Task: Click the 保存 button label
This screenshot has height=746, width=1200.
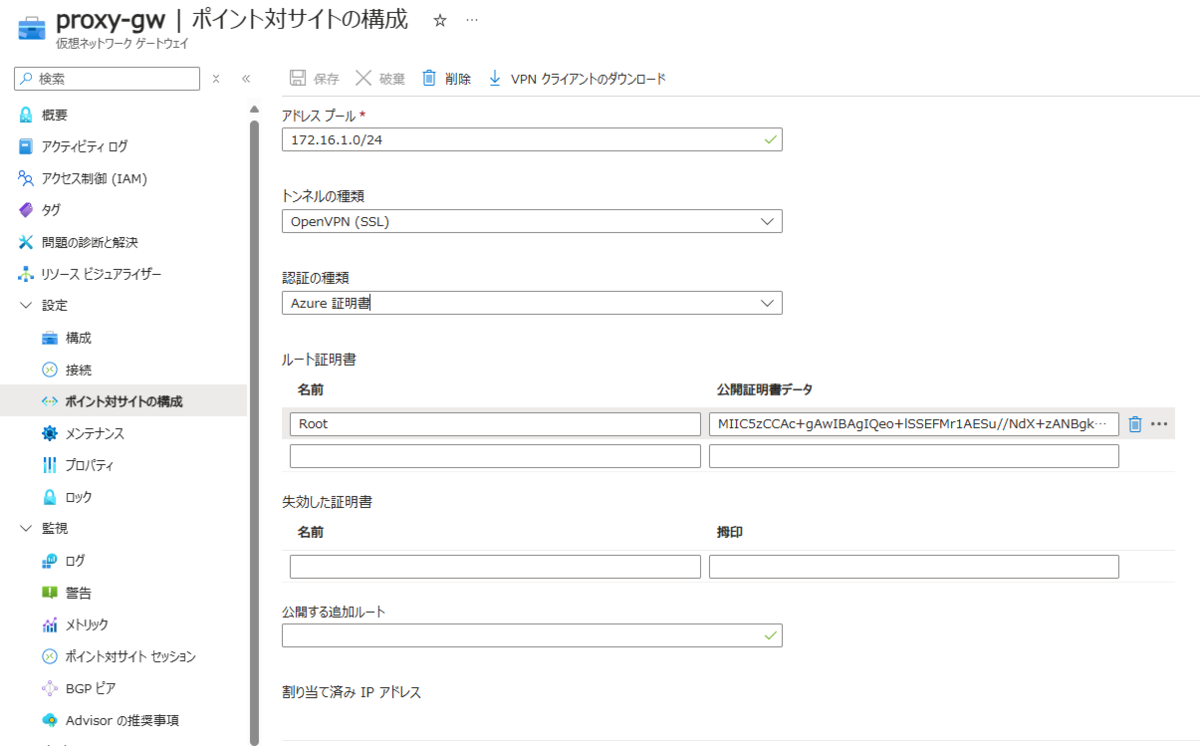Action: 327,79
